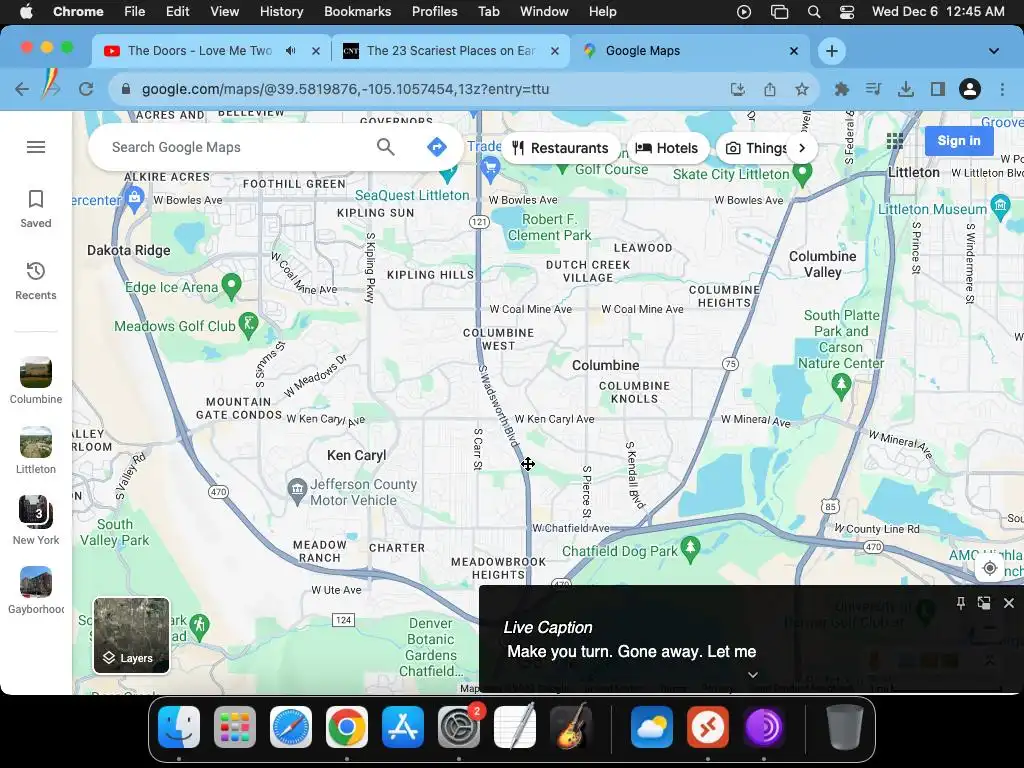
Task: Open Chrome downloads icon
Action: click(906, 89)
